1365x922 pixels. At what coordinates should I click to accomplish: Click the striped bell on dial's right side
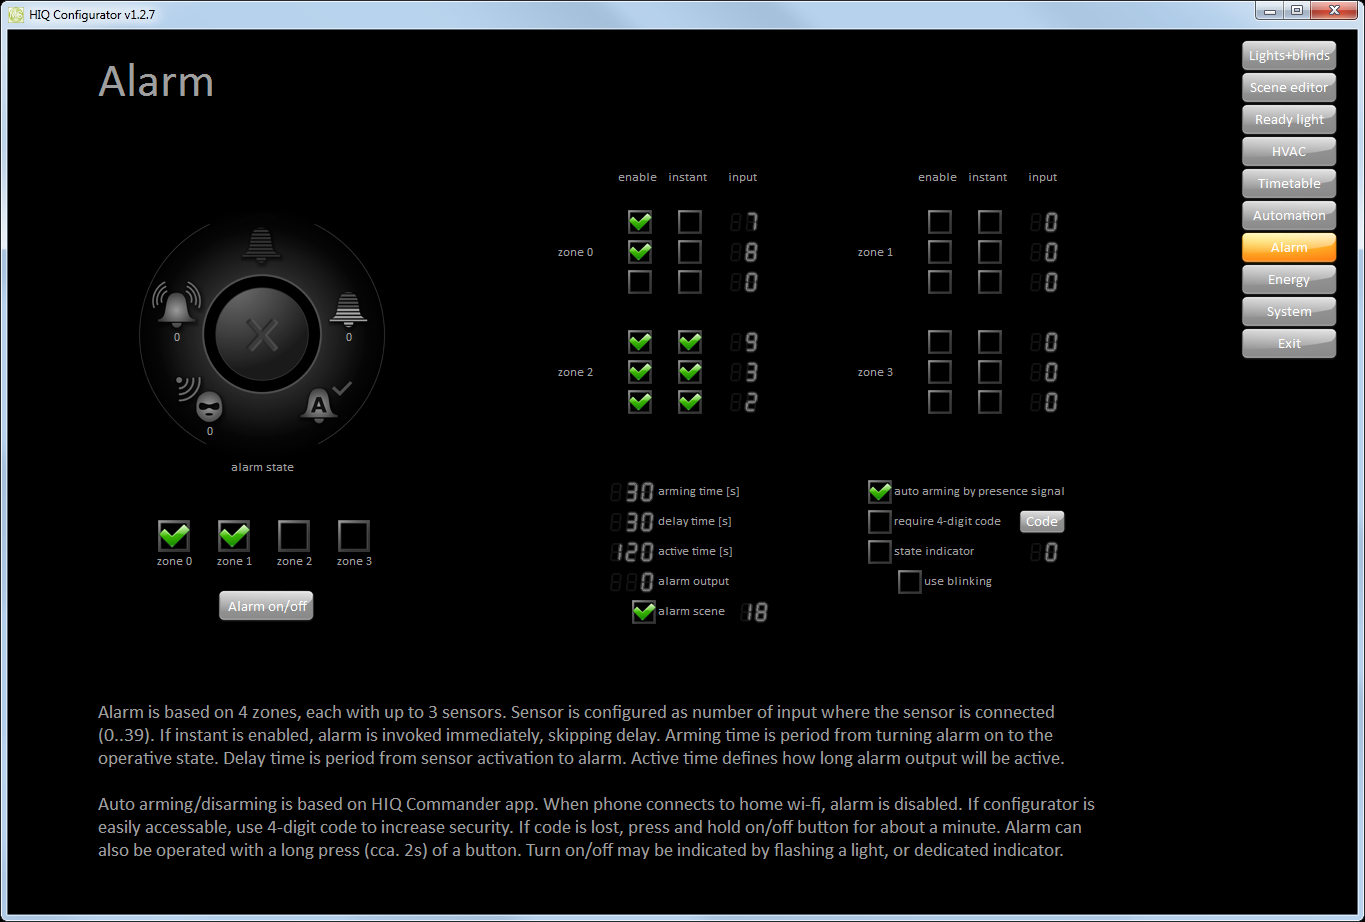(x=348, y=309)
